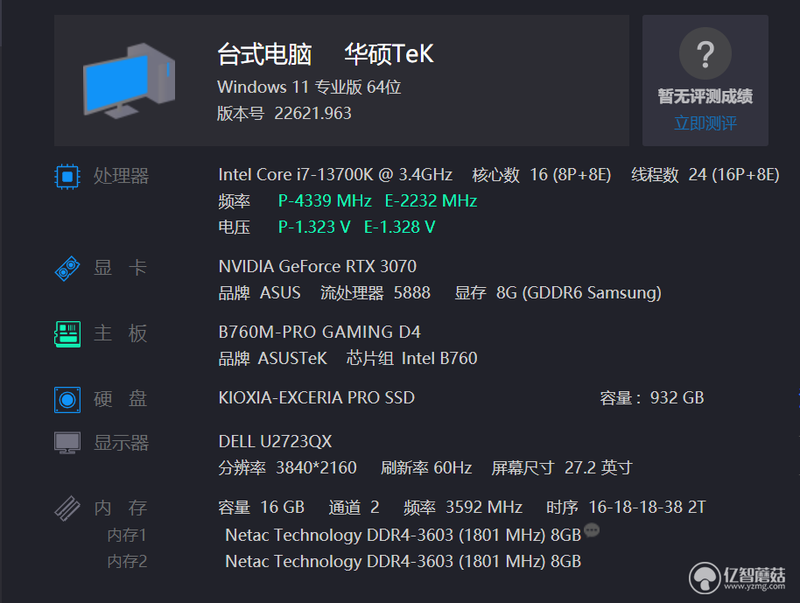Click the 显卡 graphics card icon
Viewport: 800px width, 603px height.
click(67, 268)
